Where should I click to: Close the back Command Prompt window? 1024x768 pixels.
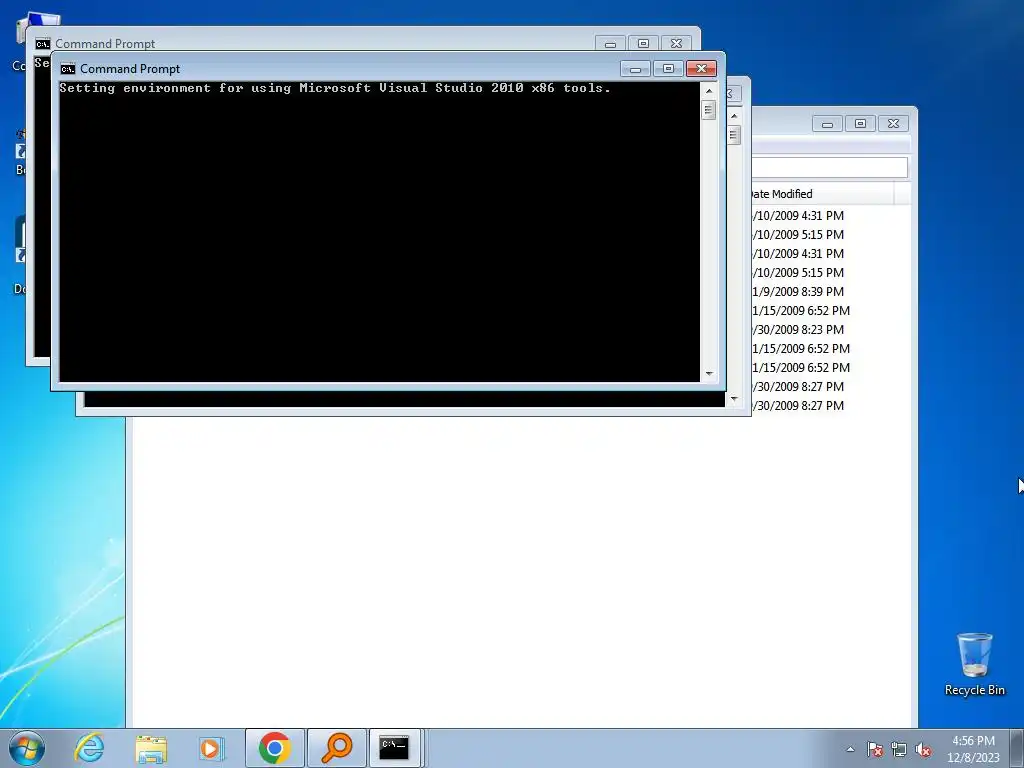[677, 44]
